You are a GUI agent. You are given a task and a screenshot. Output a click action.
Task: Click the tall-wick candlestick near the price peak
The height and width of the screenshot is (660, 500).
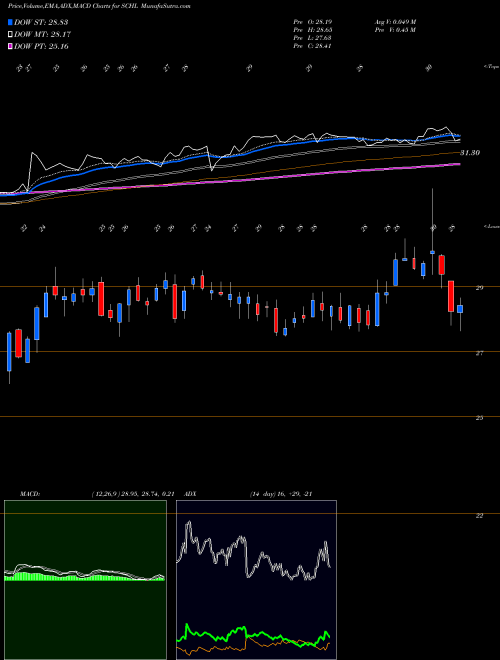(432, 252)
